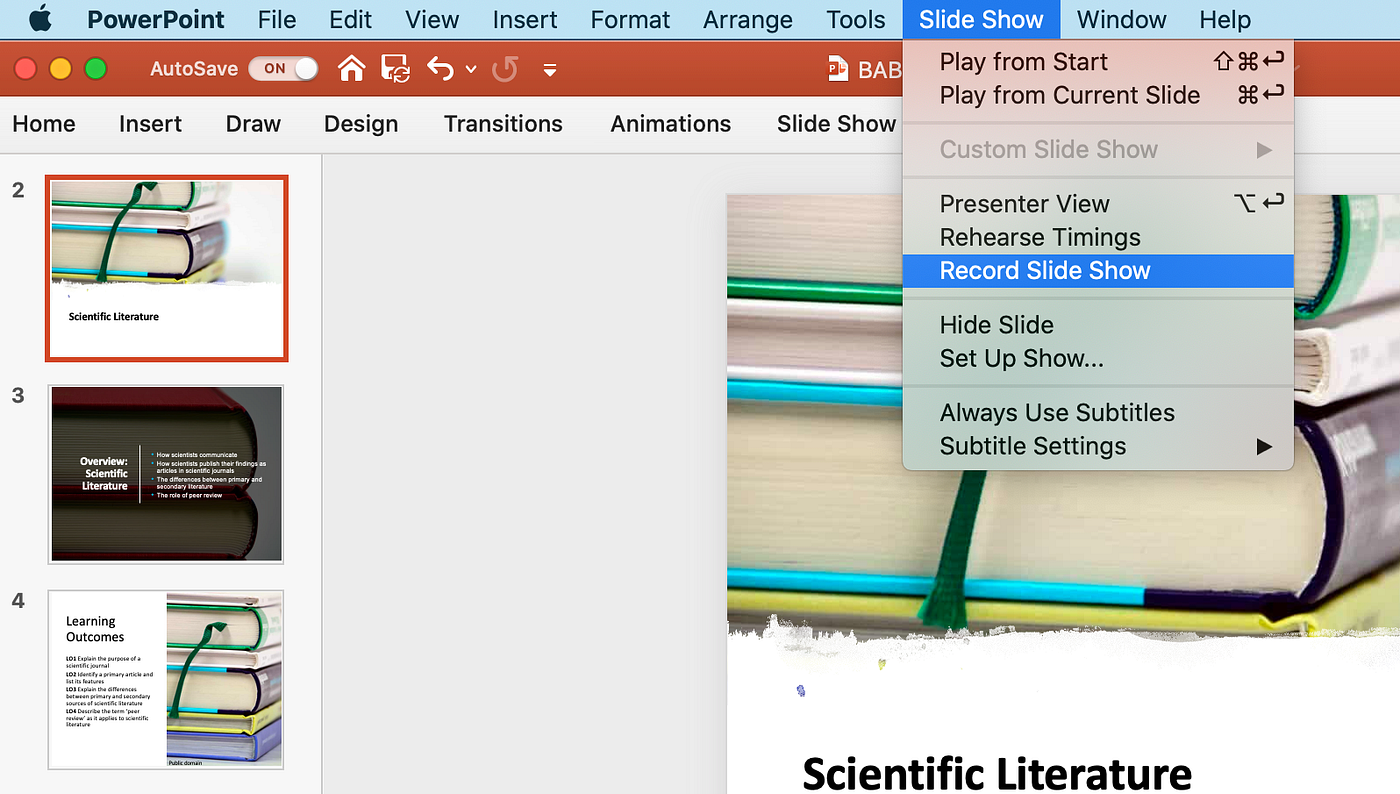Open the Customize Quick Access Toolbar dropdown
This screenshot has height=794, width=1400.
click(549, 70)
